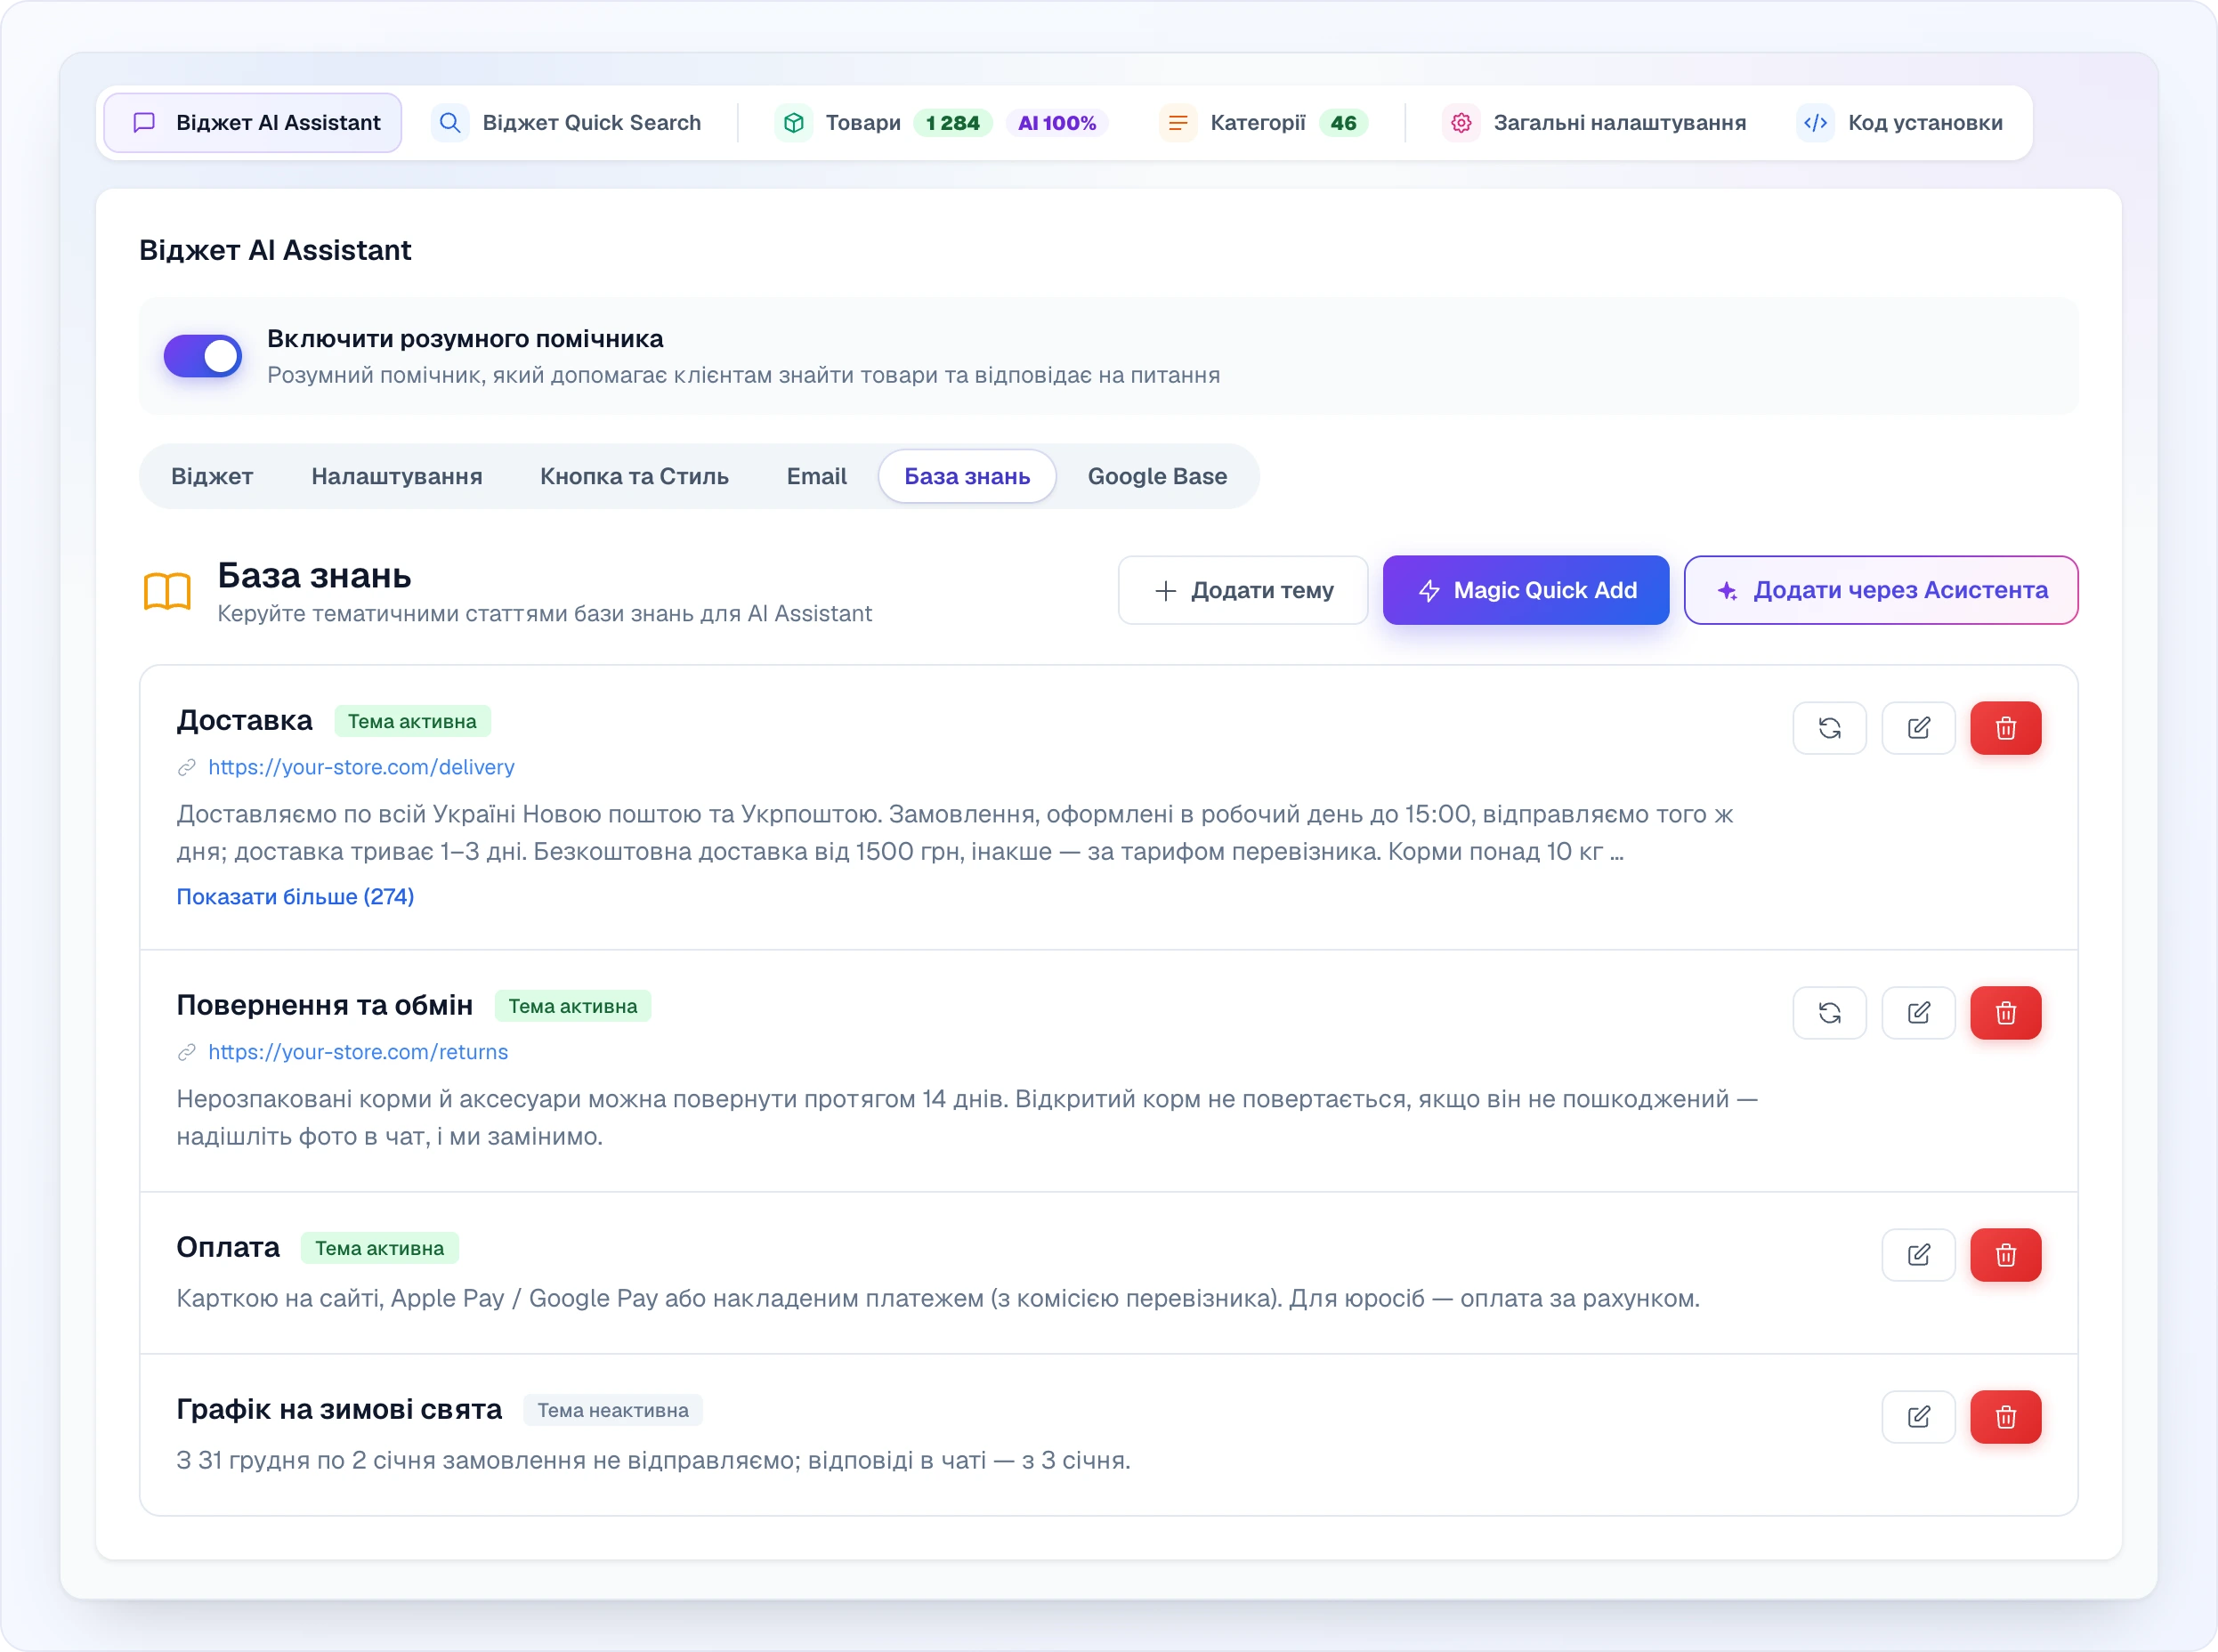Expand Показати більше (274) text
This screenshot has height=1652, width=2218.
pos(295,897)
